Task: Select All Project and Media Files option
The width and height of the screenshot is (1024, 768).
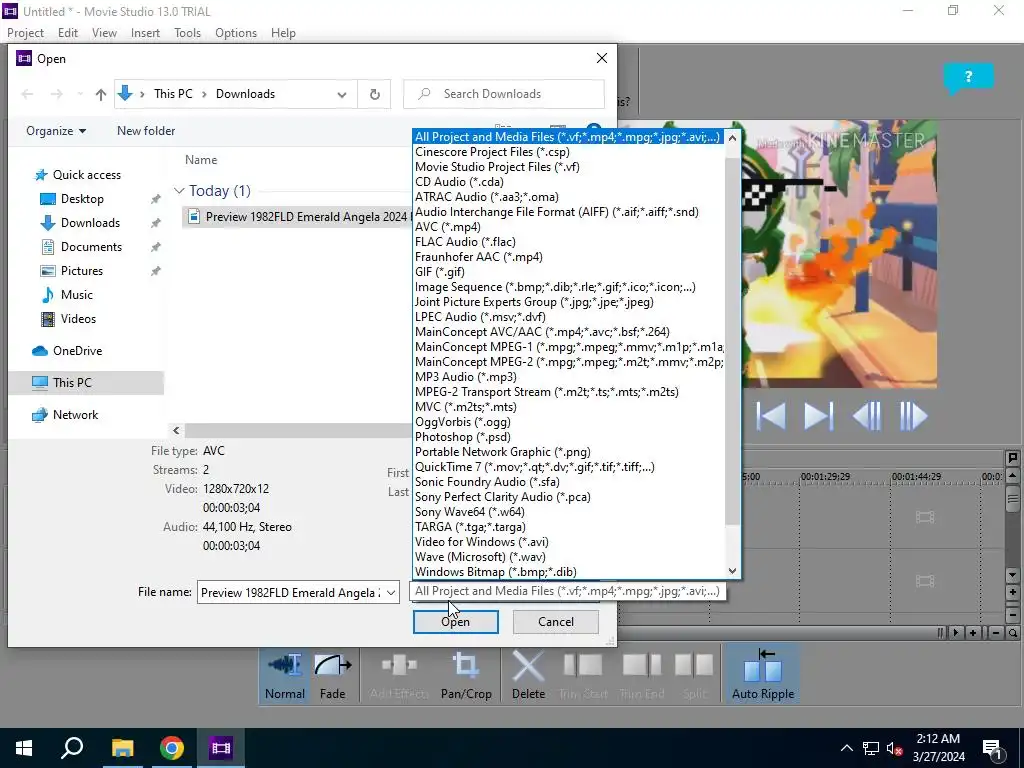Action: [567, 137]
